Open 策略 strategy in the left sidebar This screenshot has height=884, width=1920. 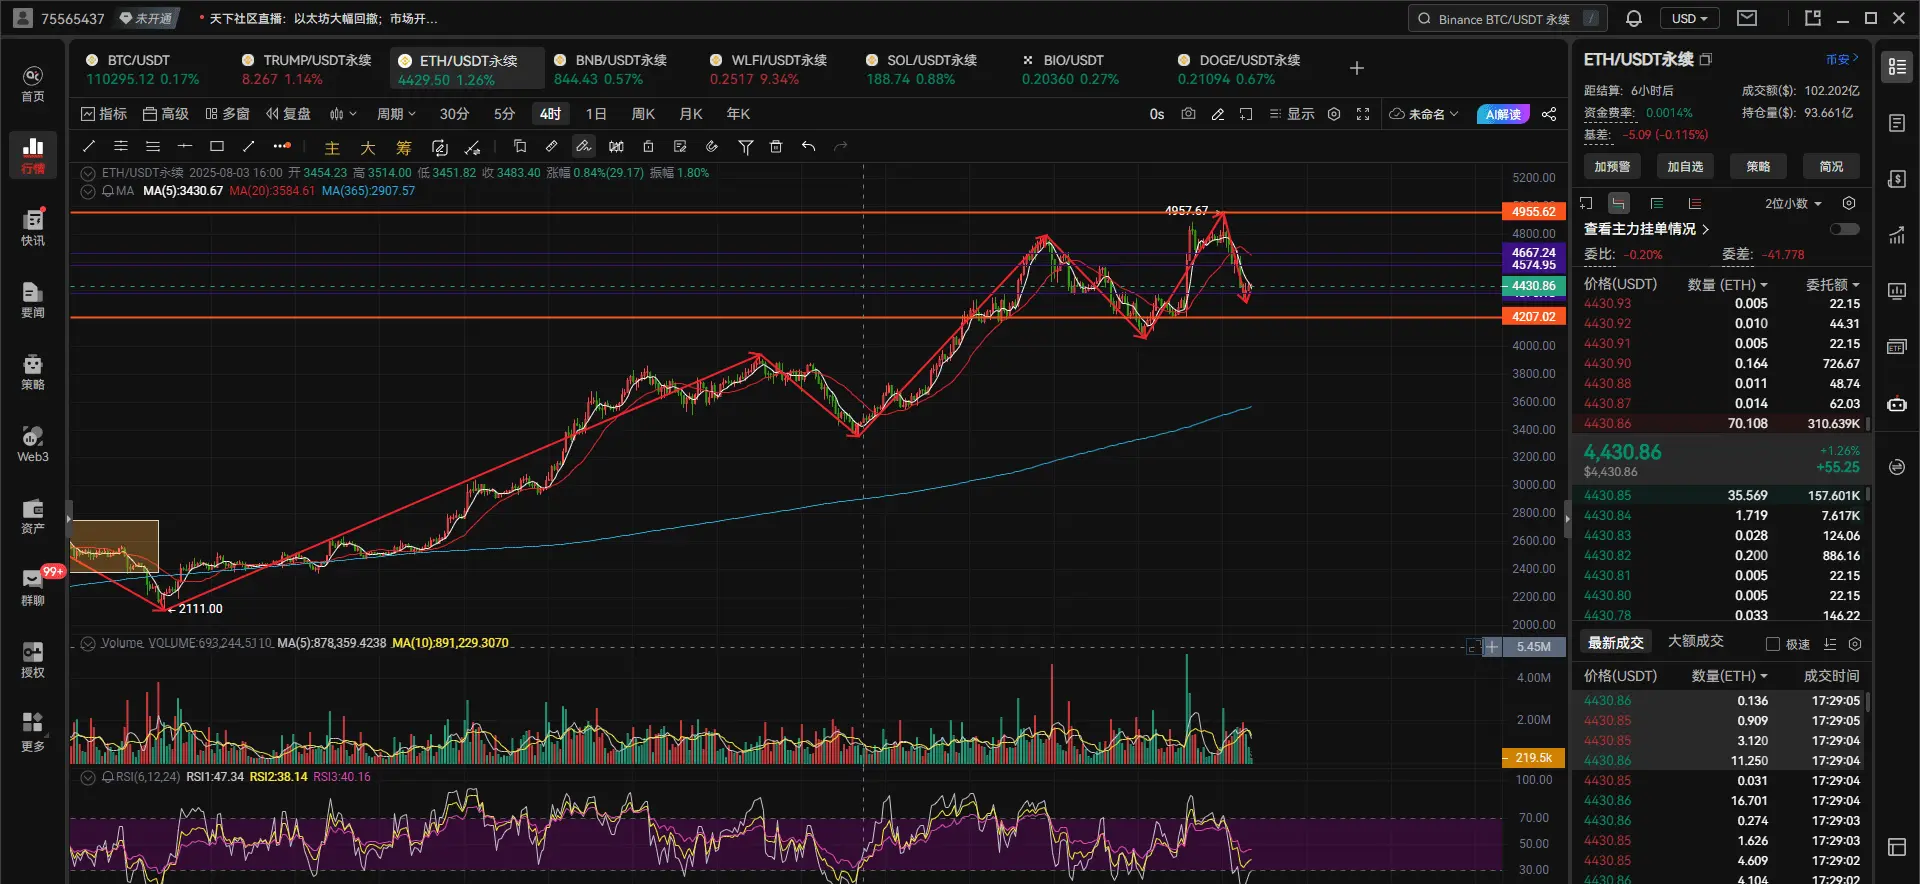[x=33, y=372]
